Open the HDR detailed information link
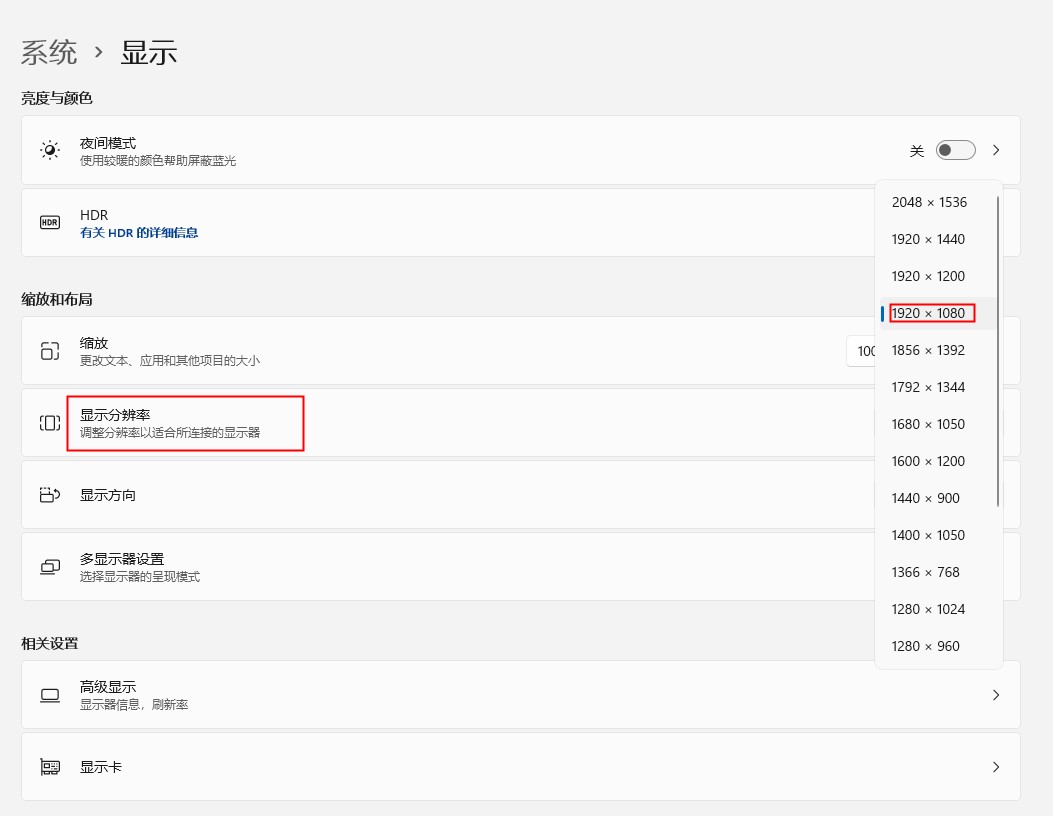Screen dimensions: 1053x816 pyautogui.click(x=139, y=233)
